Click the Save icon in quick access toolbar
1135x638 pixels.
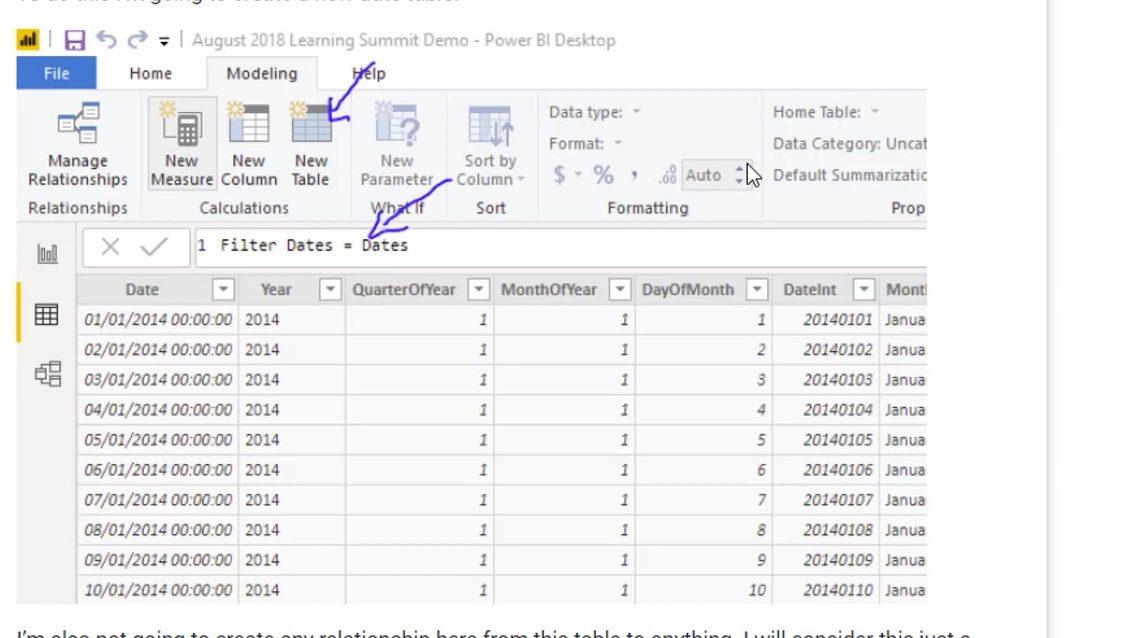(75, 40)
